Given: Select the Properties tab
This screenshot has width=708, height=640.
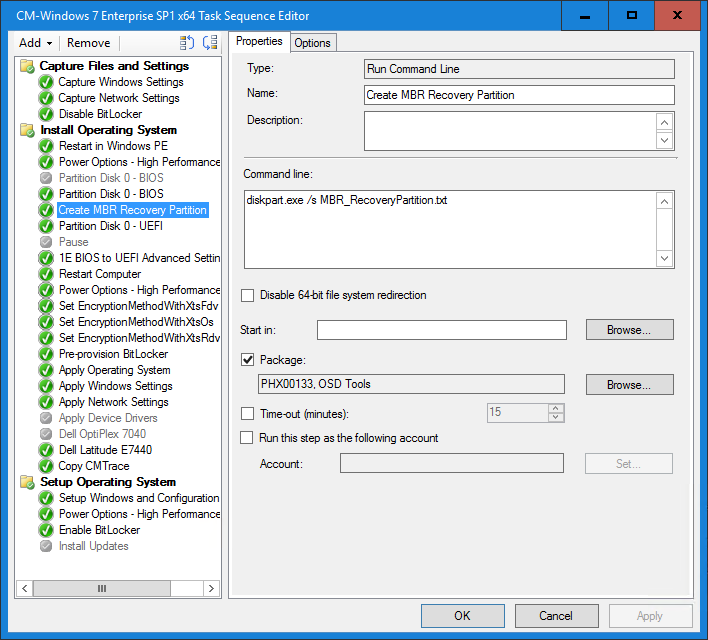Looking at the screenshot, I should click(259, 42).
